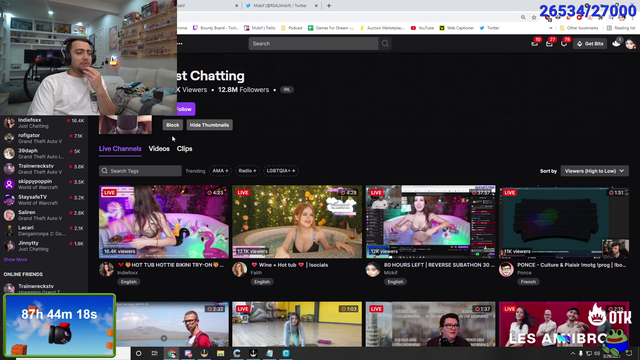
Task: Select the IRL category tag
Action: pos(287,90)
